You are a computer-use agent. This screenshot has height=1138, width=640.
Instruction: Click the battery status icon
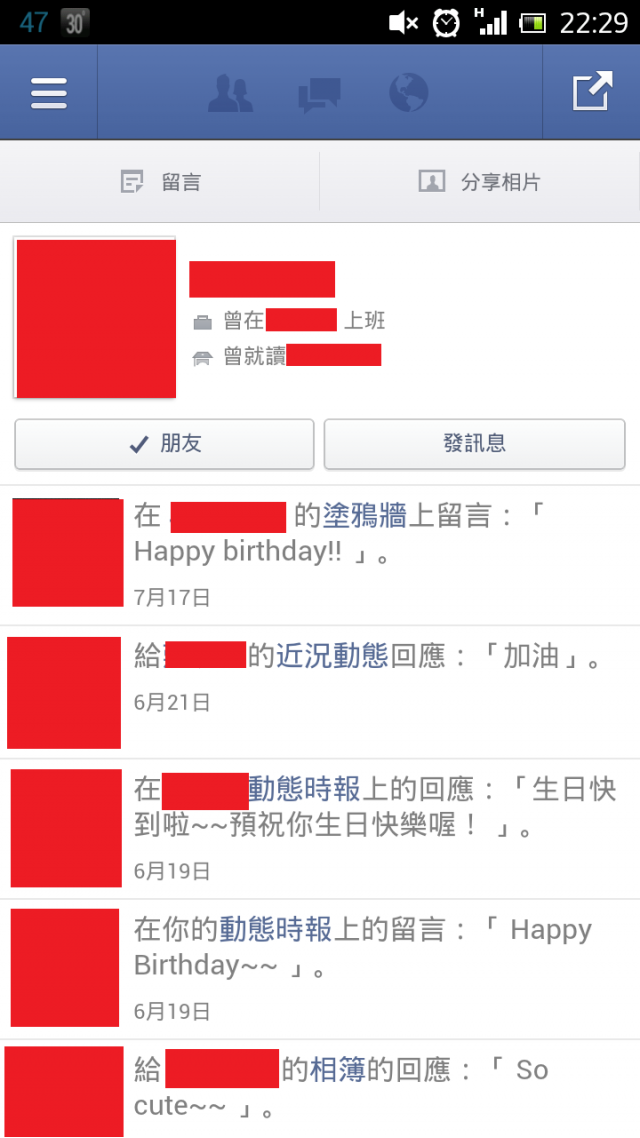[532, 24]
